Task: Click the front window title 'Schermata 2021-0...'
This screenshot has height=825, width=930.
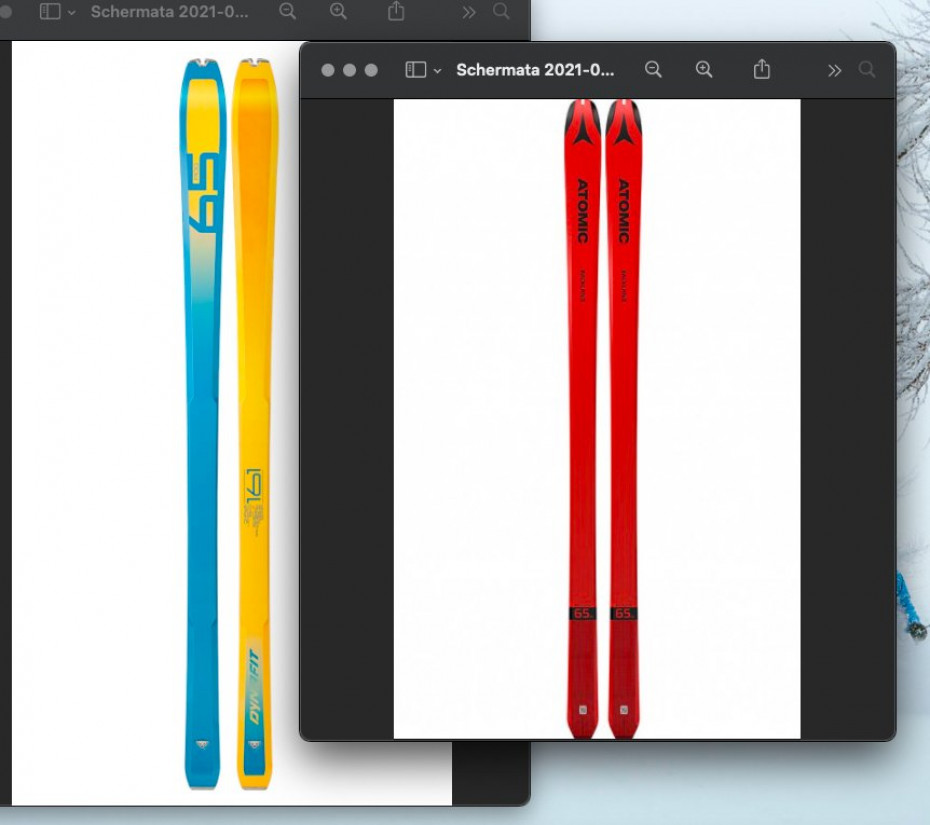Action: [535, 70]
